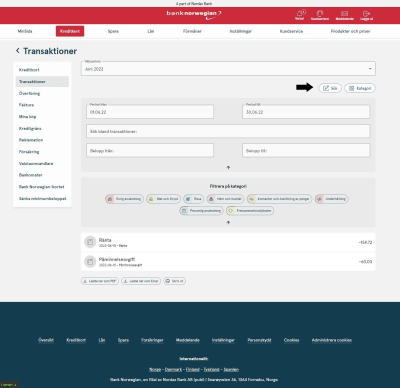Click the Ränta transaction category icon
Image resolution: width=400 pixels, height=388 pixels.
pos(90,242)
